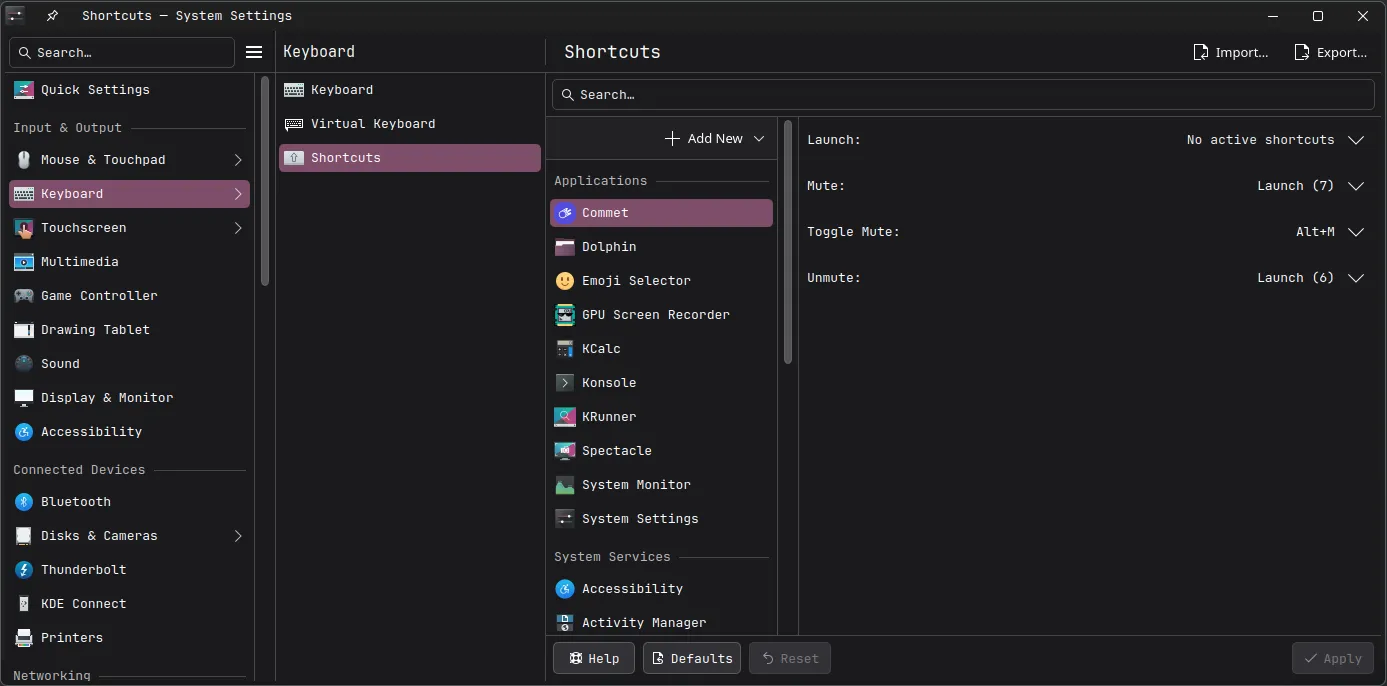Expand the Toggle Mute shortcut details
Image resolution: width=1387 pixels, height=686 pixels.
click(x=1355, y=231)
